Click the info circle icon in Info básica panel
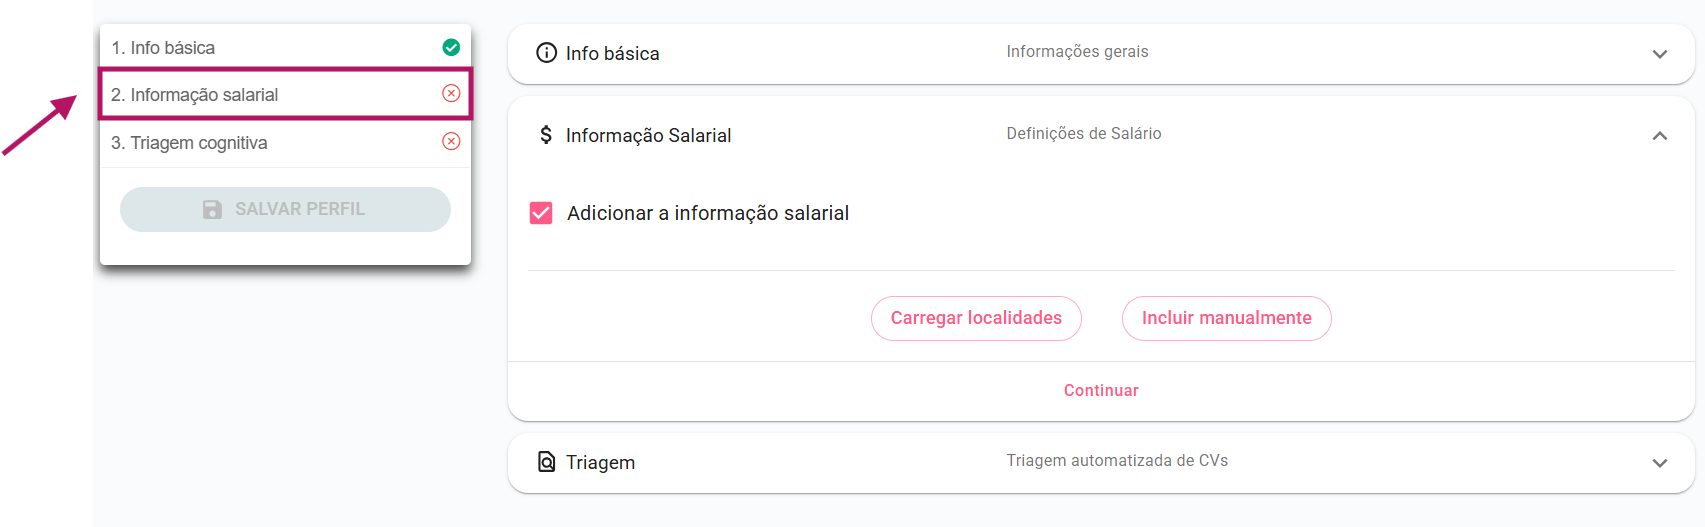Screen dimensions: 1705x527 (546, 53)
